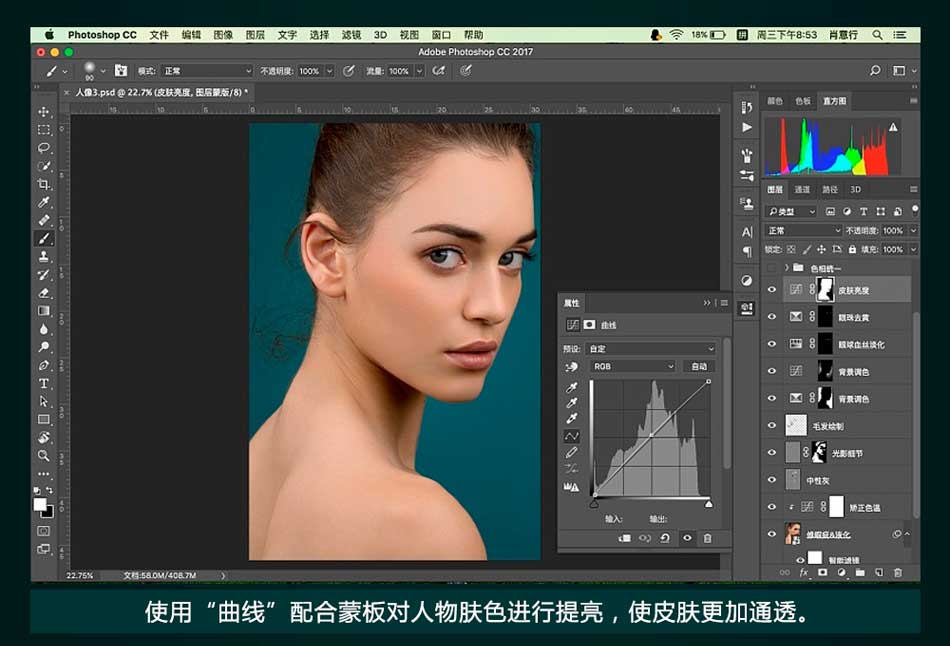Reset curves adjustment to defaults
This screenshot has width=950, height=646.
pos(666,538)
